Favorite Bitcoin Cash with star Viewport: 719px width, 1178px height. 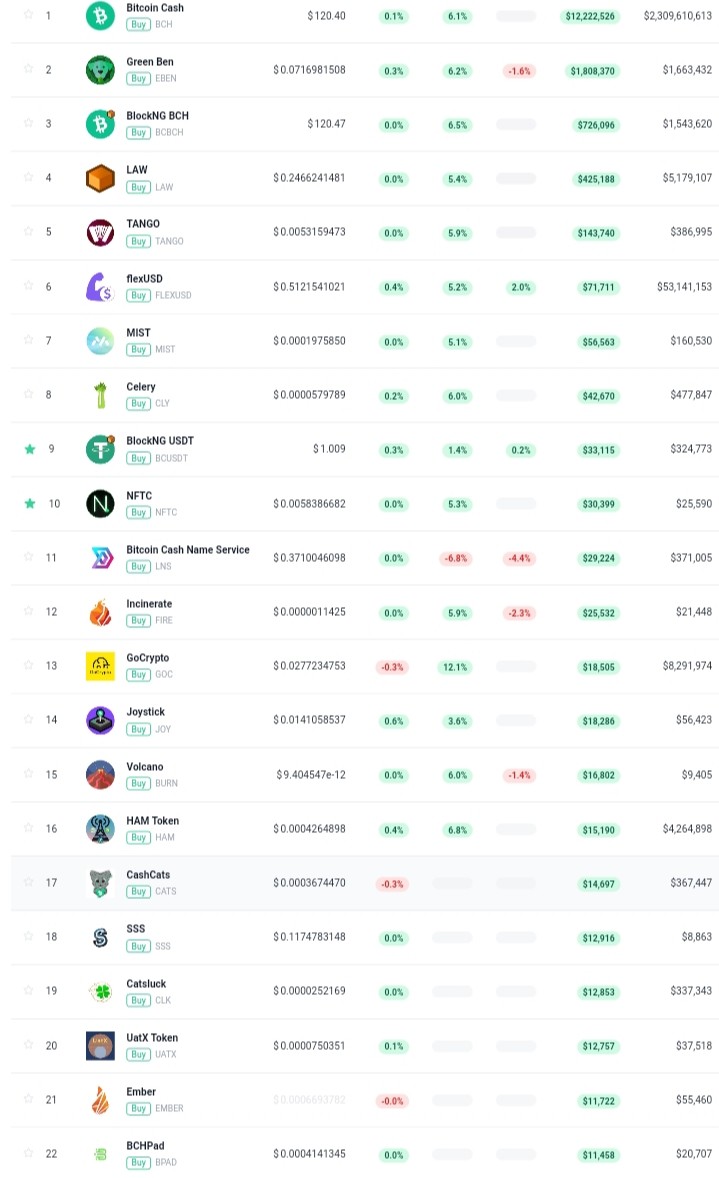pos(29,14)
